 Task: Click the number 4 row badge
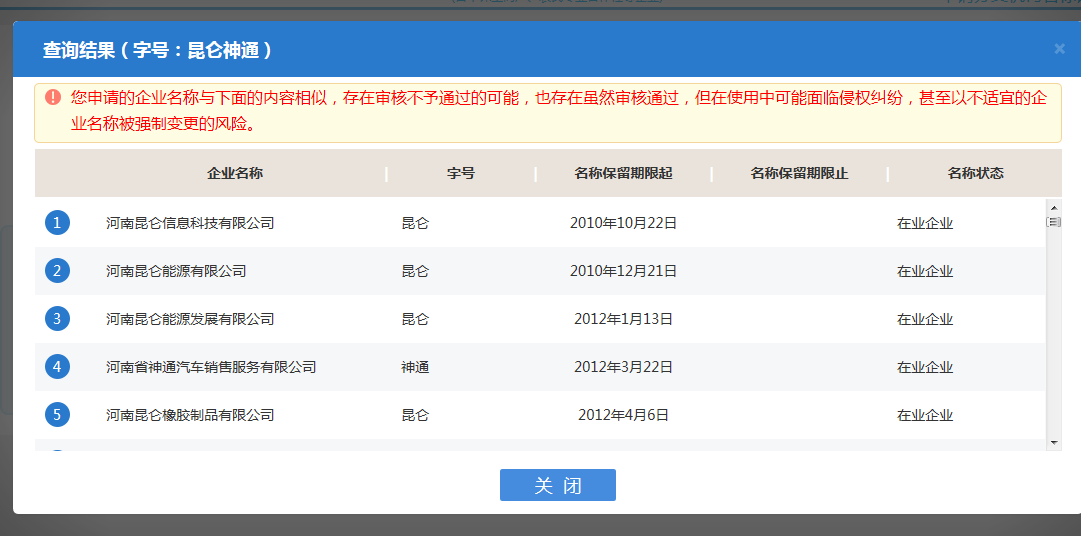click(x=57, y=367)
